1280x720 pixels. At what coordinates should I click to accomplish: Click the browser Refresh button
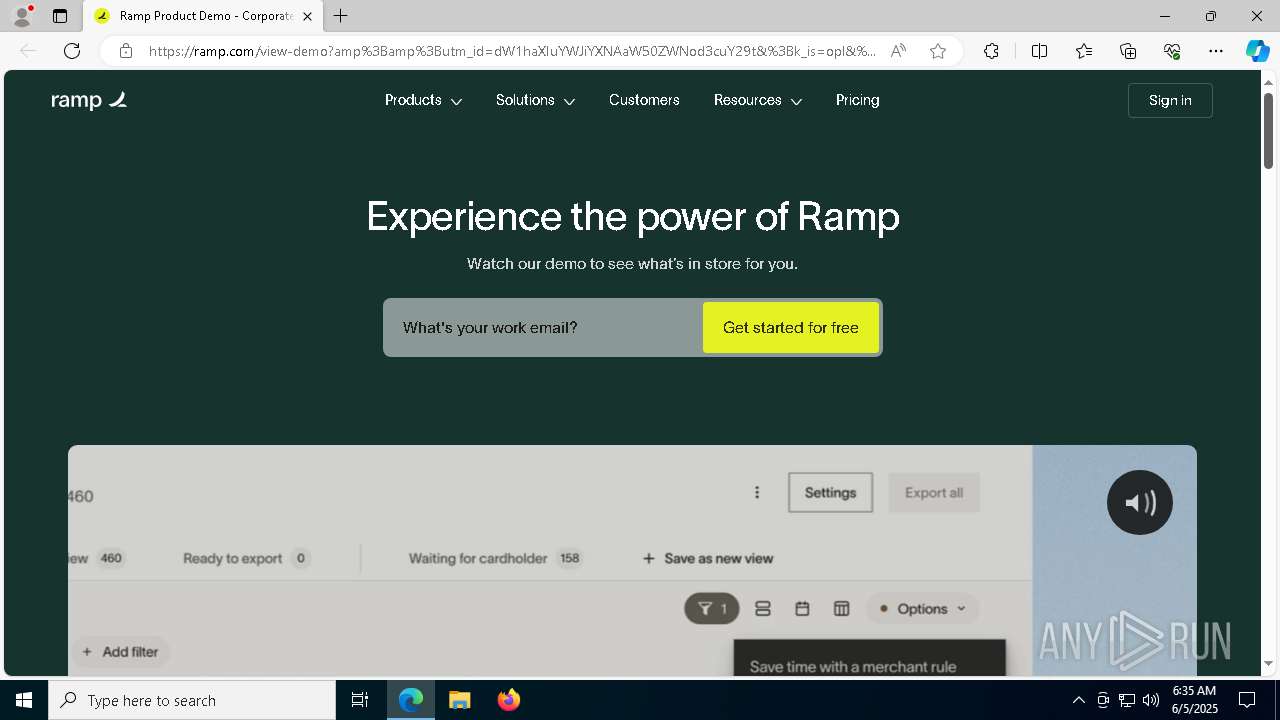tap(72, 51)
